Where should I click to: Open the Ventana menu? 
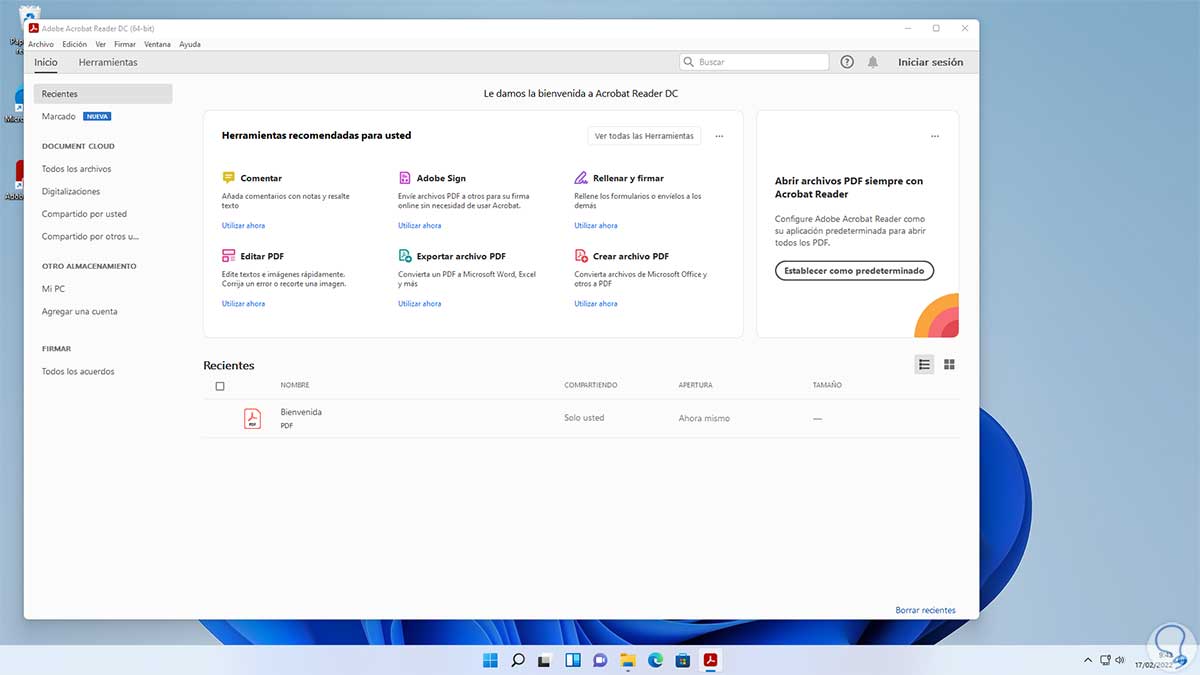[x=157, y=44]
